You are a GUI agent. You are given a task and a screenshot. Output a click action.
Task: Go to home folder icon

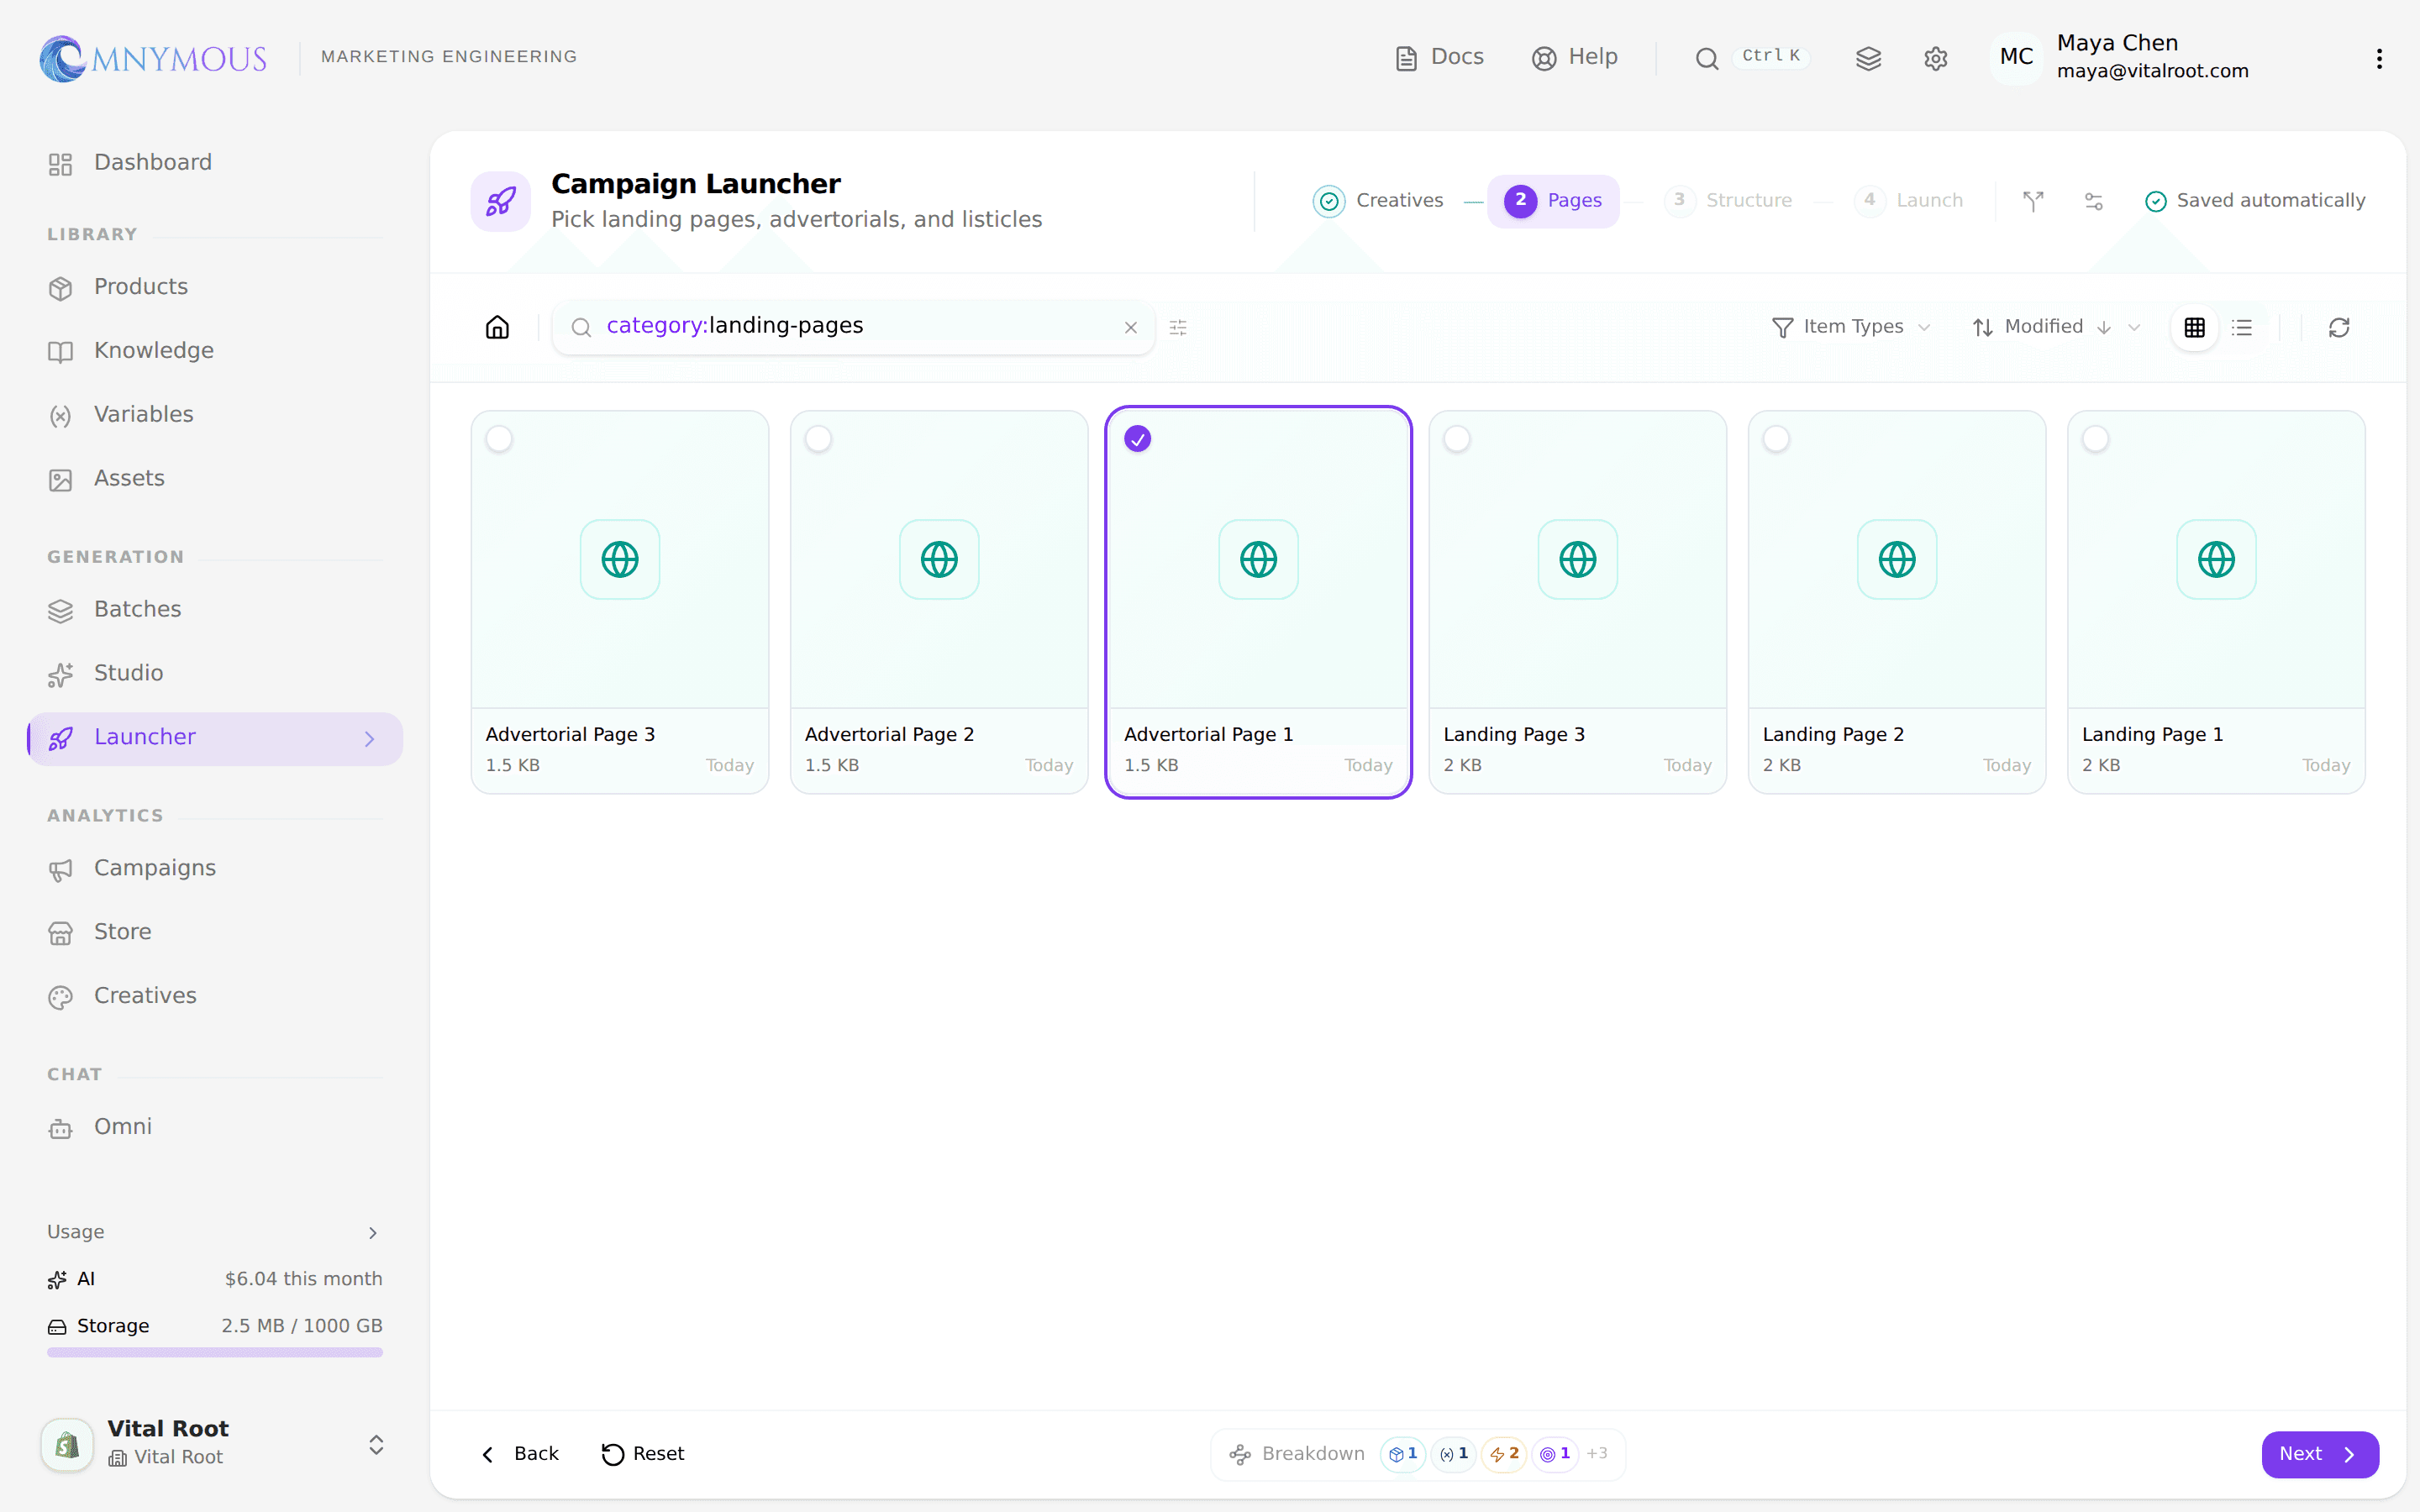497,327
